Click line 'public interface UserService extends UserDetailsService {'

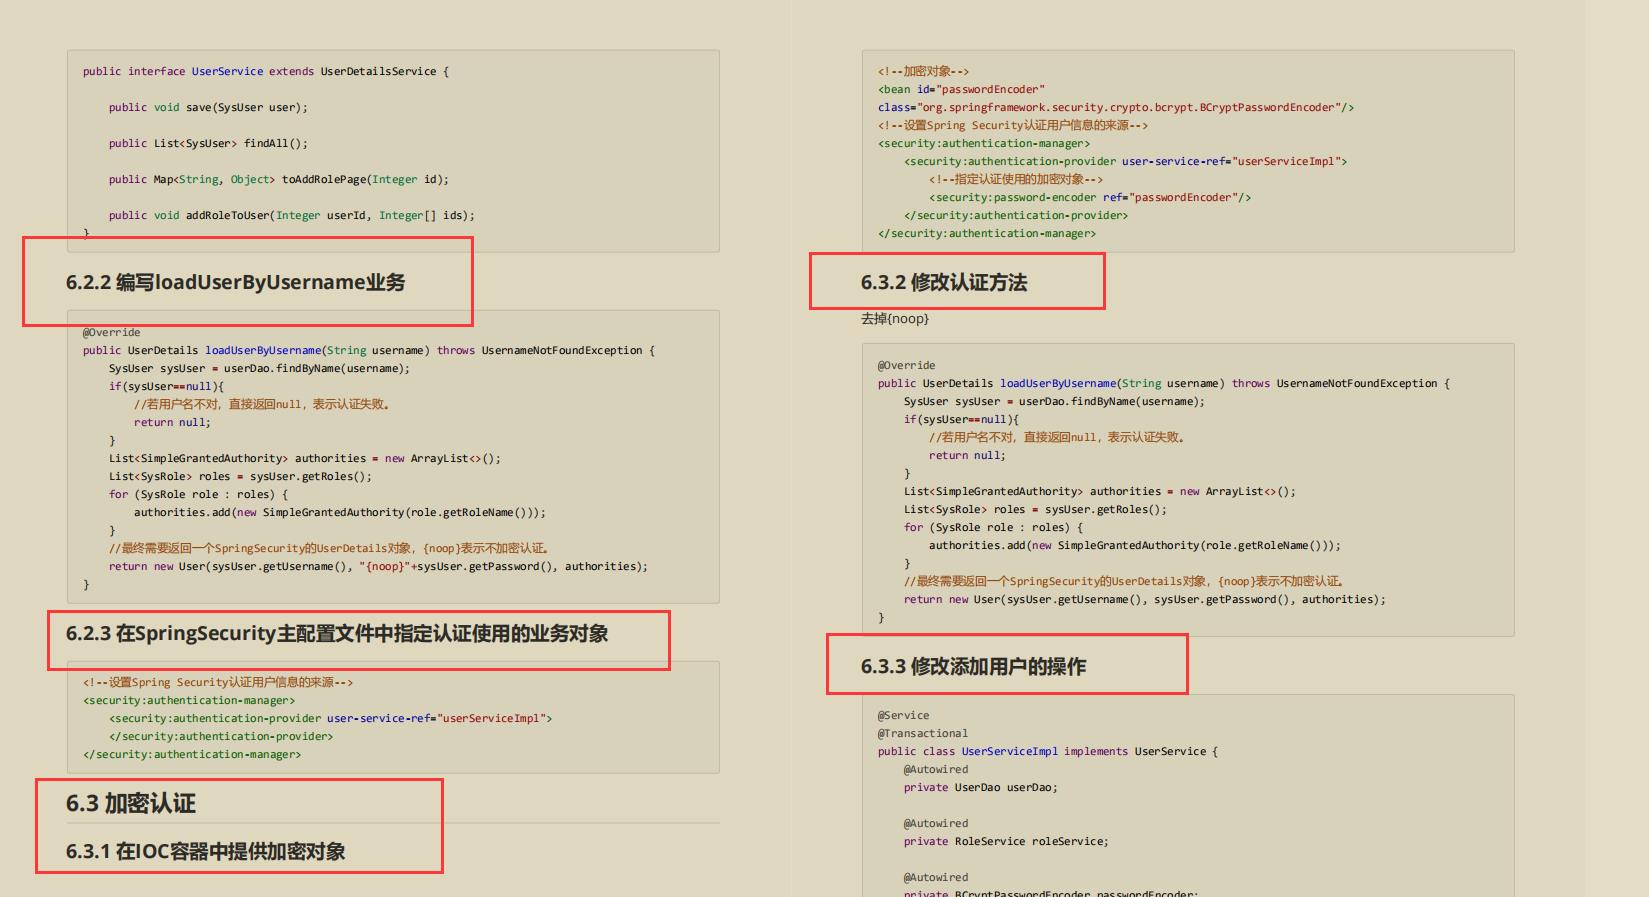266,72
